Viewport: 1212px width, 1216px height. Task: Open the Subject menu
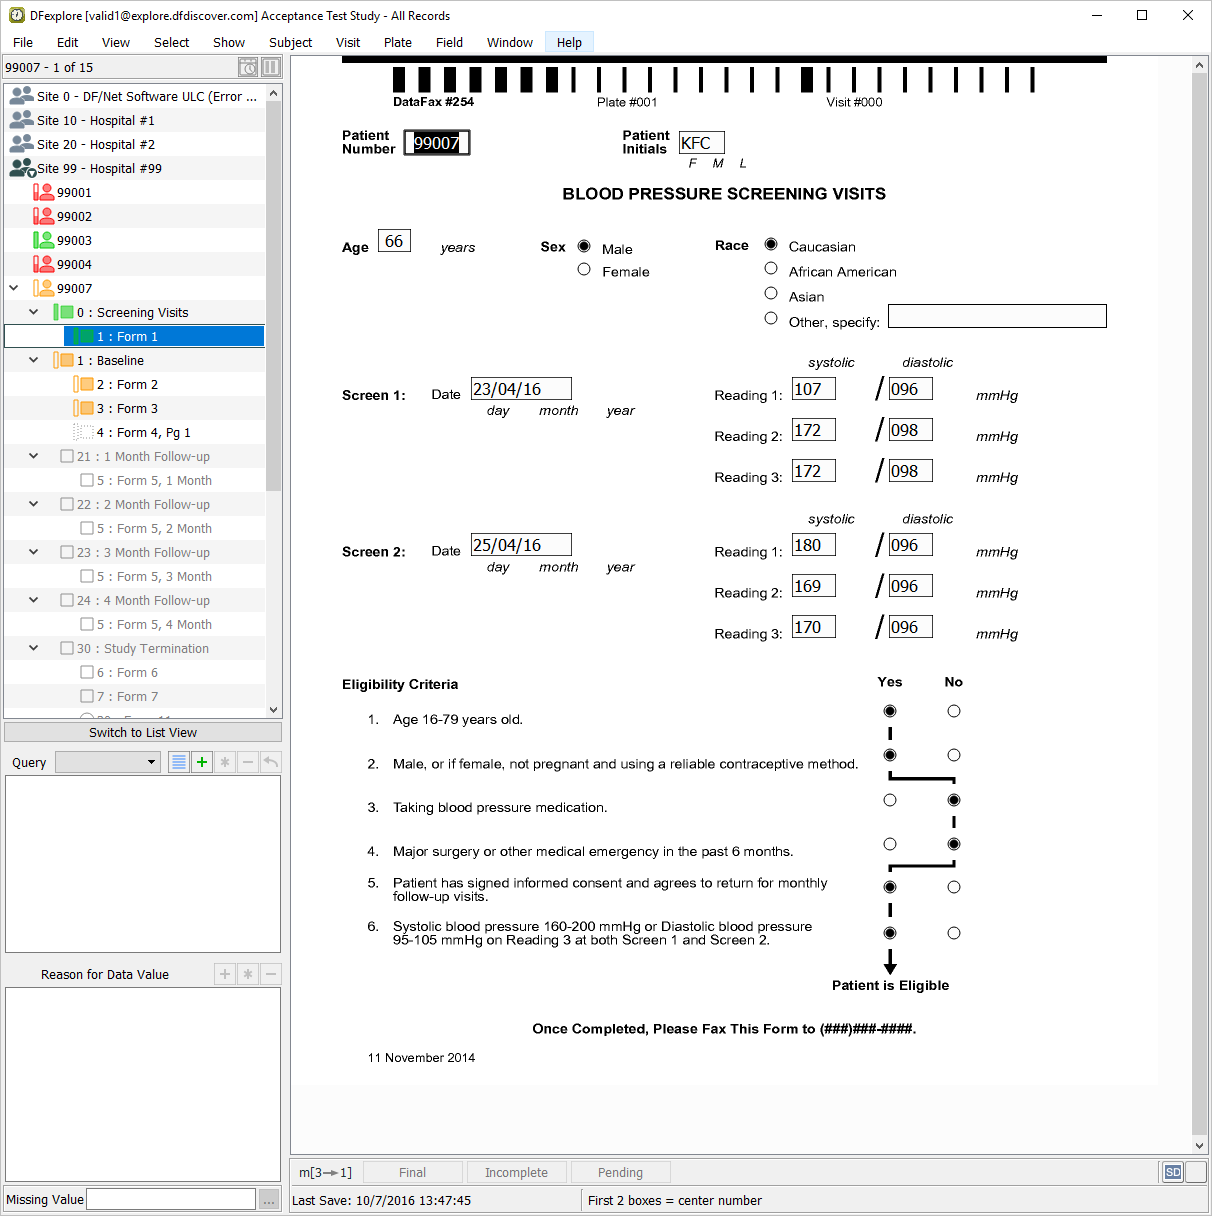[290, 42]
